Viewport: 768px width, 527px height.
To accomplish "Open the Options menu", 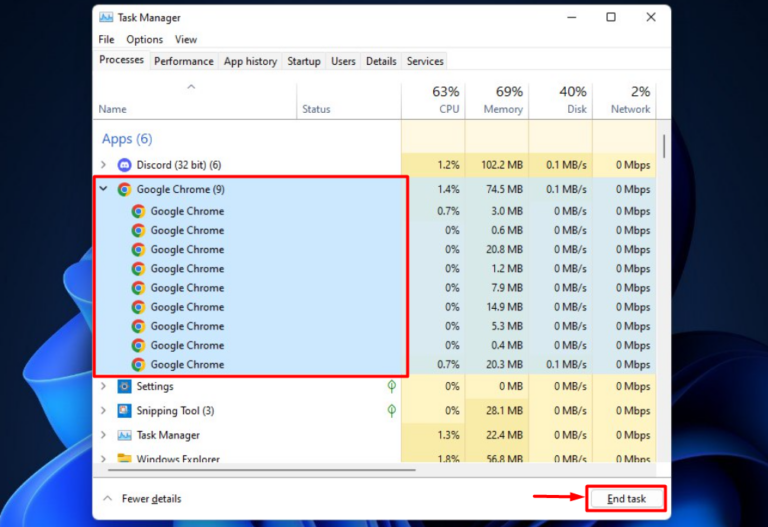I will 144,40.
